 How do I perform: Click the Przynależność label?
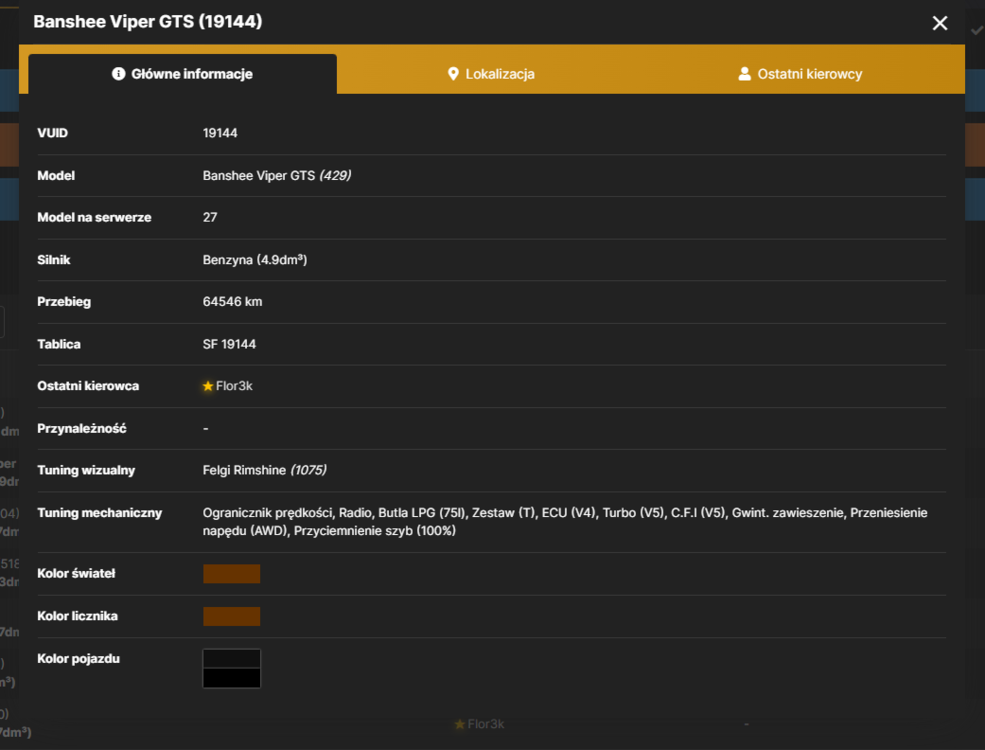pos(82,428)
